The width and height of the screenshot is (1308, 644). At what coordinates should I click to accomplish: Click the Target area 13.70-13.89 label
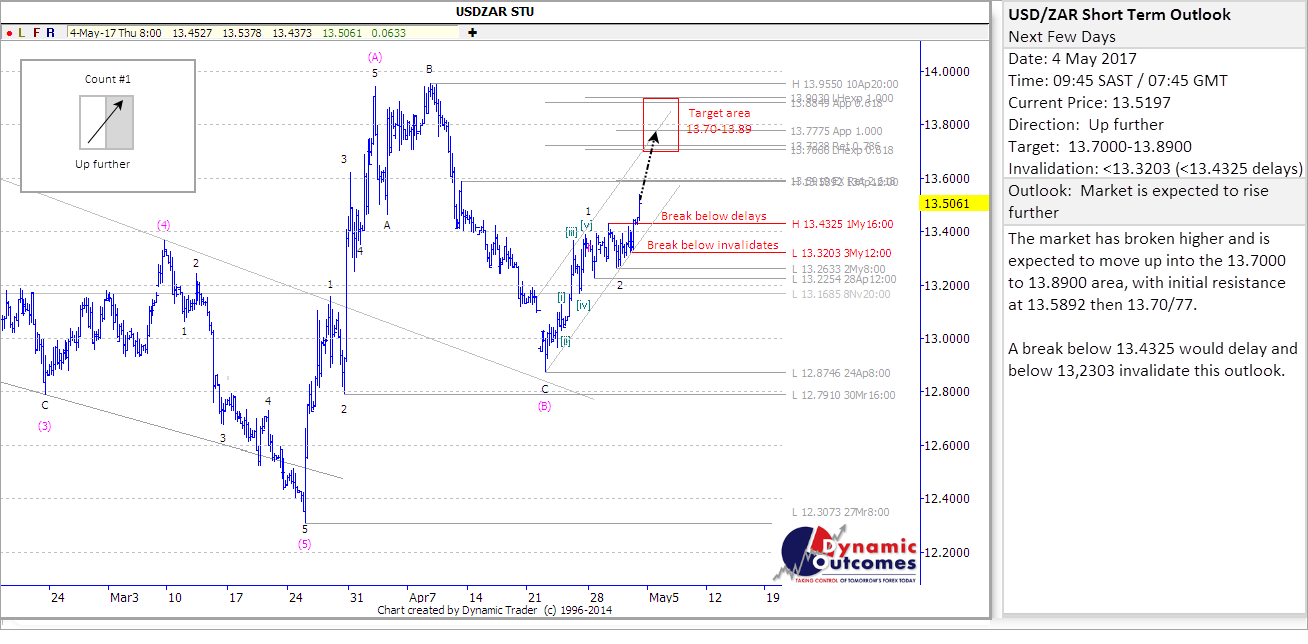tap(719, 121)
